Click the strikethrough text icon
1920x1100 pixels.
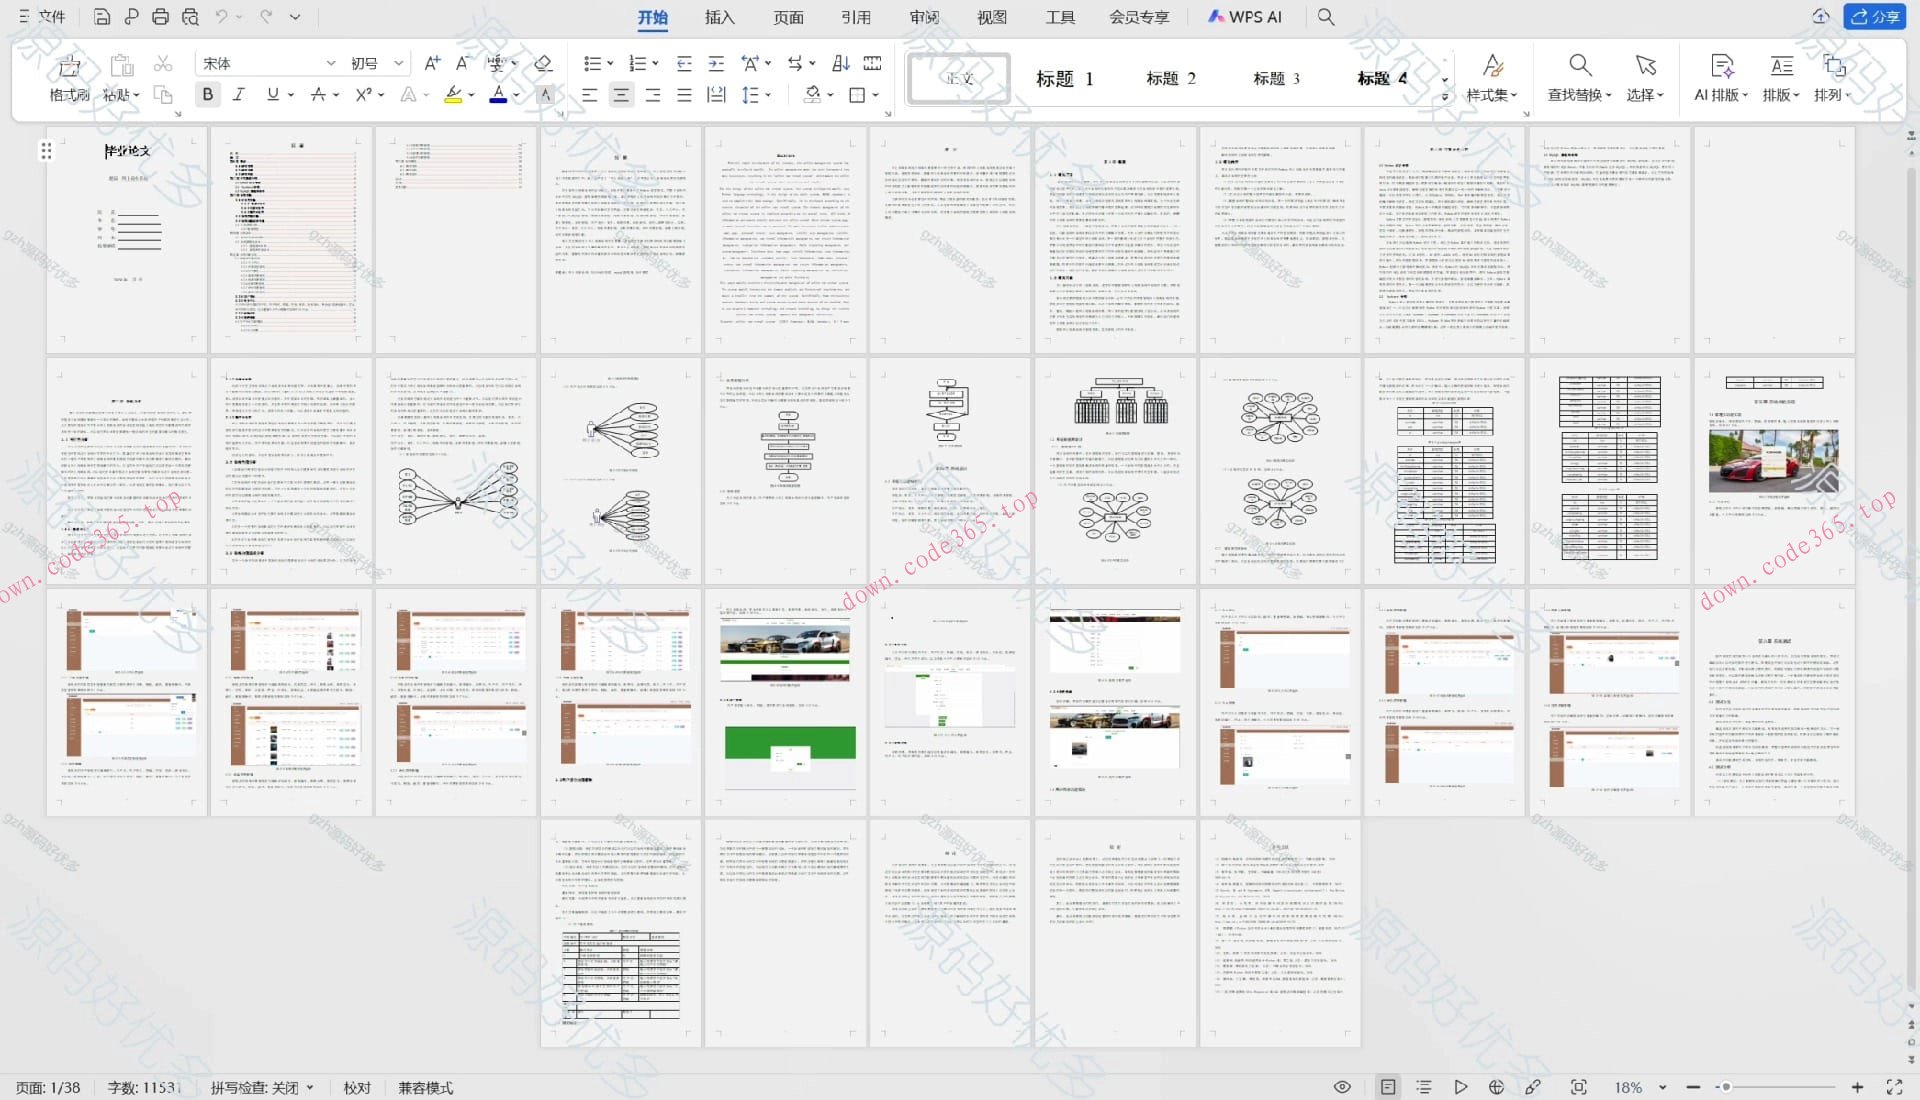point(318,94)
